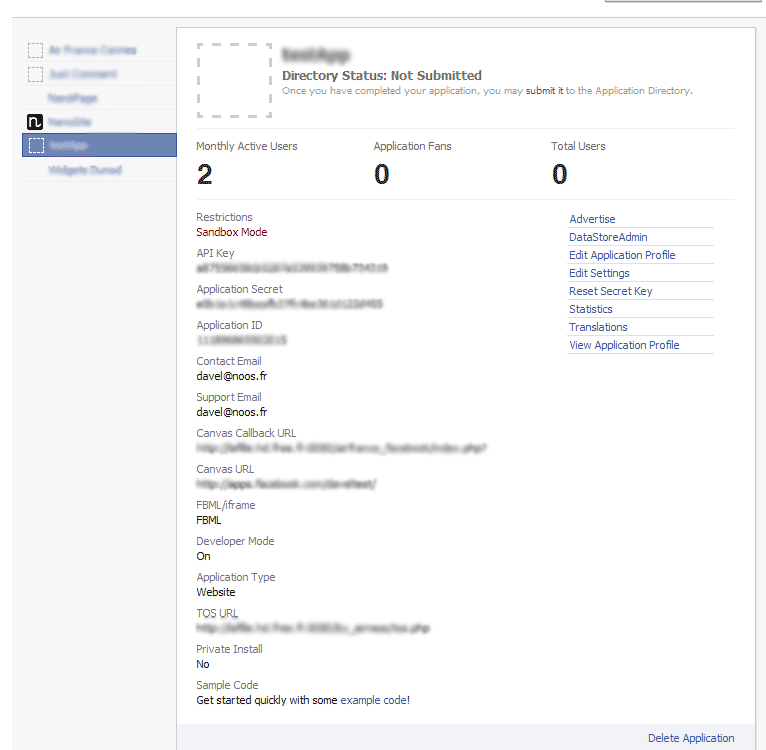
Task: Click the Application Fans count 0
Action: [382, 174]
